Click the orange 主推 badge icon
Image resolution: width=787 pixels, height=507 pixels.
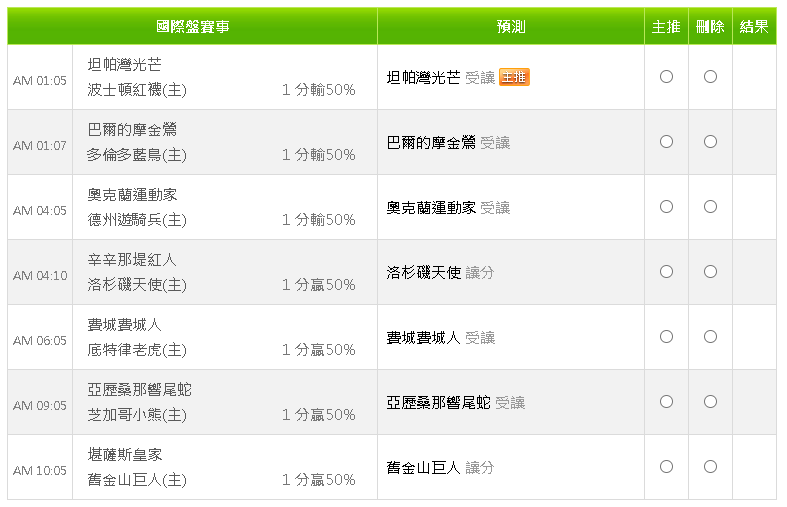(514, 77)
